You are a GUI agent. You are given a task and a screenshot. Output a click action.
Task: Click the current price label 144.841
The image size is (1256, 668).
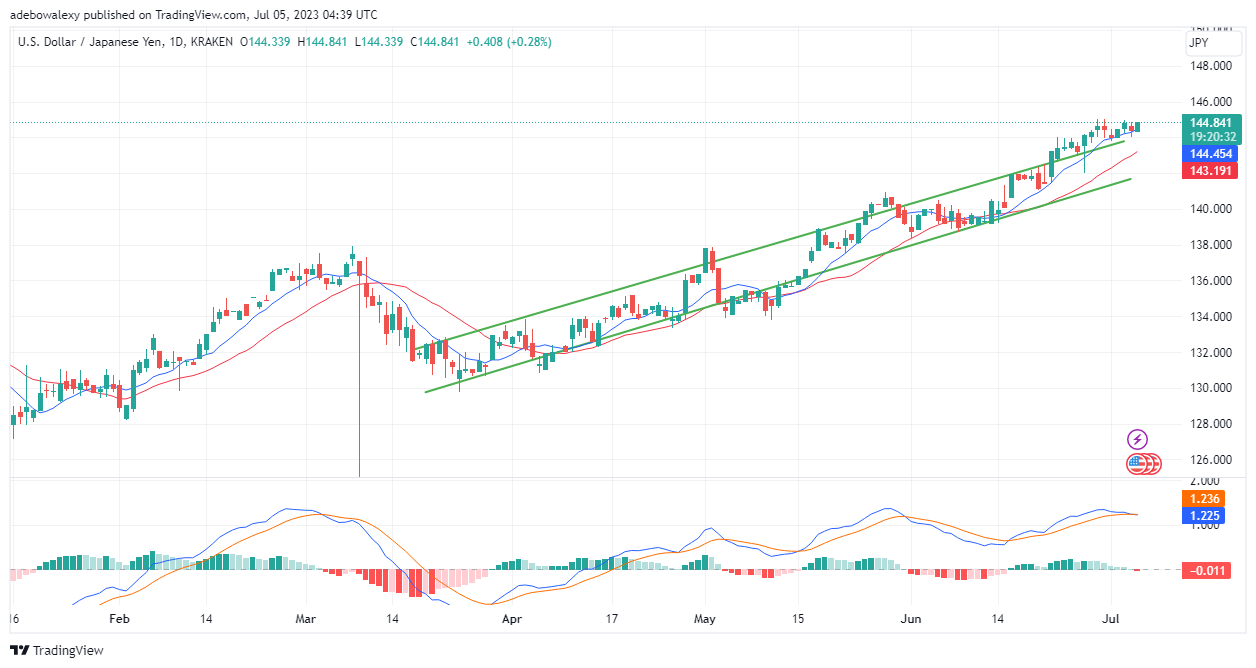click(1209, 123)
